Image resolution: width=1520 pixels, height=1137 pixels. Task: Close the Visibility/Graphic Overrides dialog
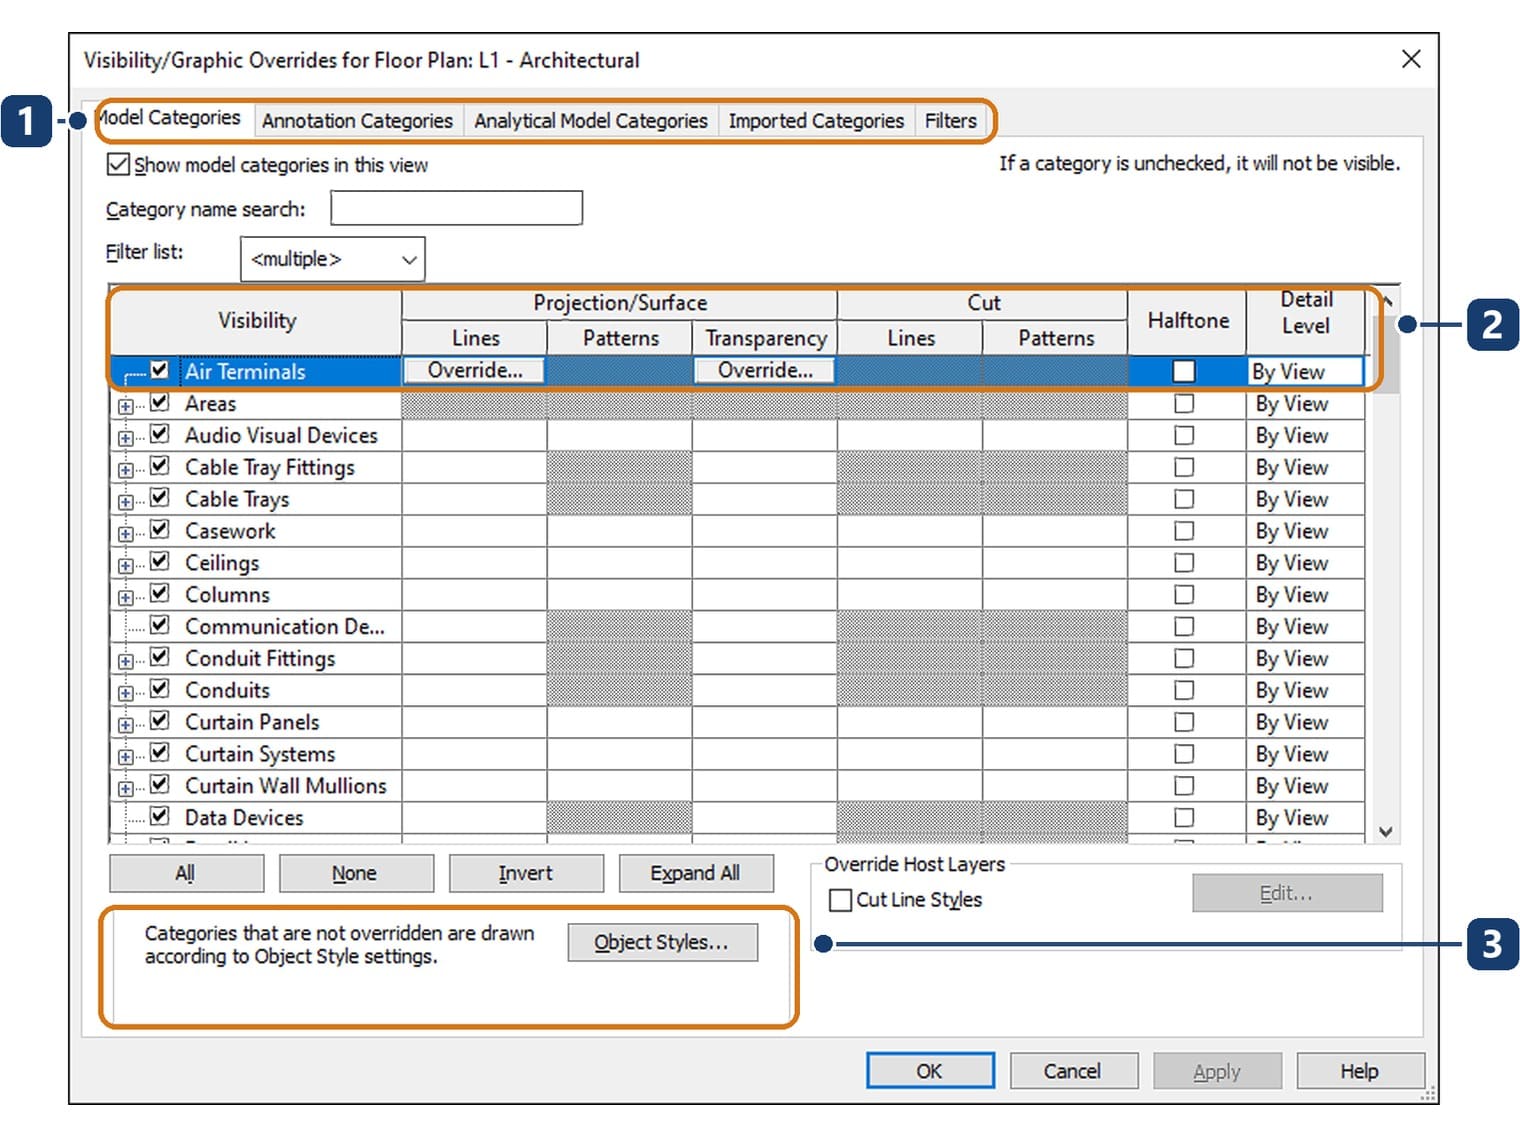coord(1411,59)
